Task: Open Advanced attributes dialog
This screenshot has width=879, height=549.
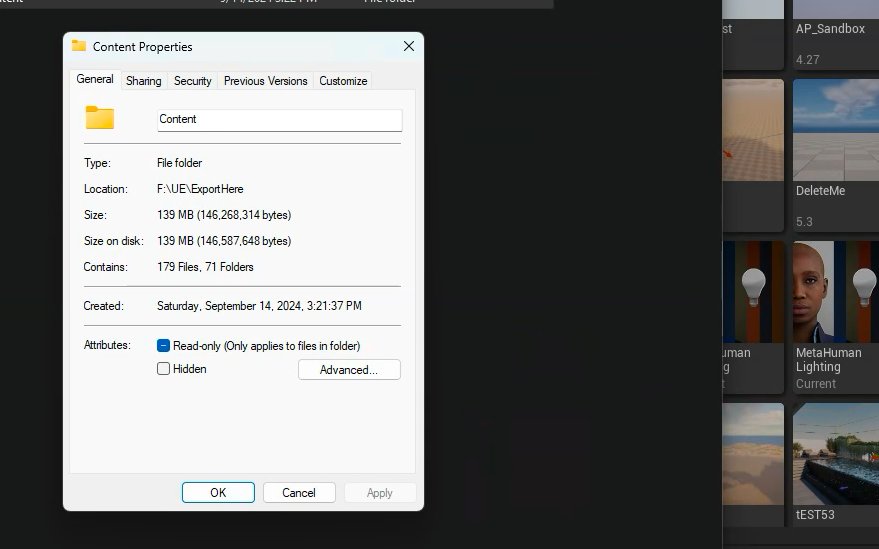Action: (349, 370)
